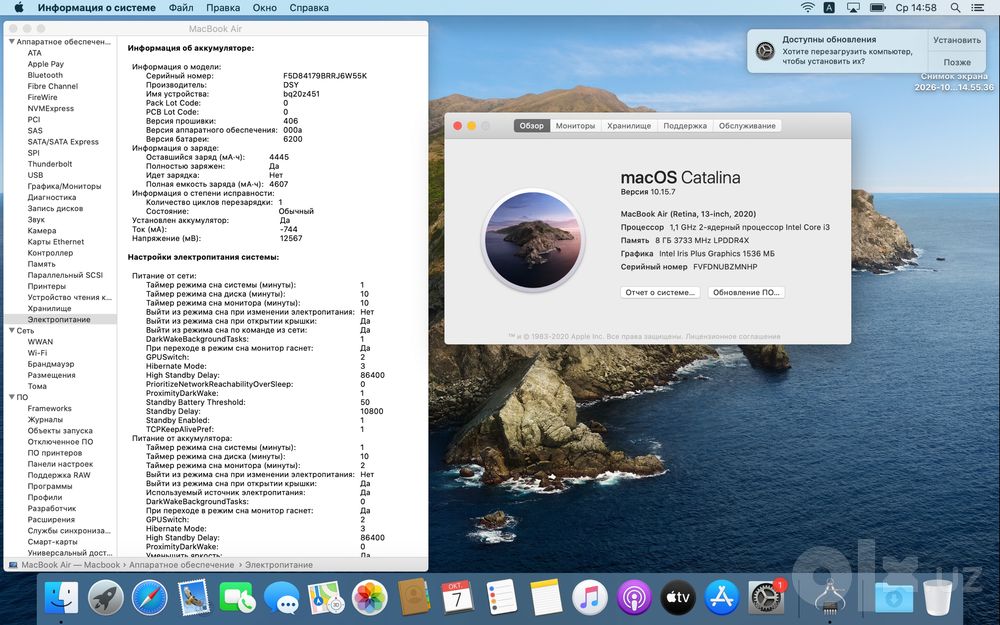Collapse the Аппаратное обеспечение tree section
The width and height of the screenshot is (1000, 625).
11,41
